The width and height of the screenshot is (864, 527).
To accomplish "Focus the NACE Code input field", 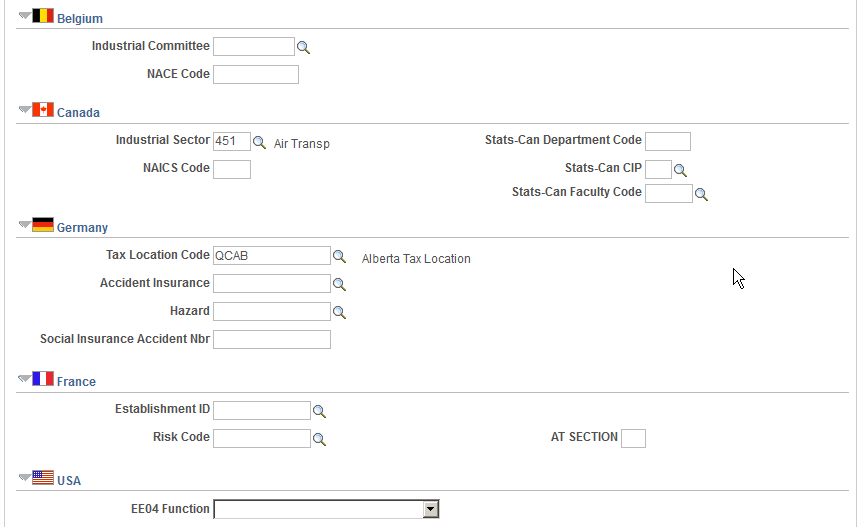I will point(256,74).
